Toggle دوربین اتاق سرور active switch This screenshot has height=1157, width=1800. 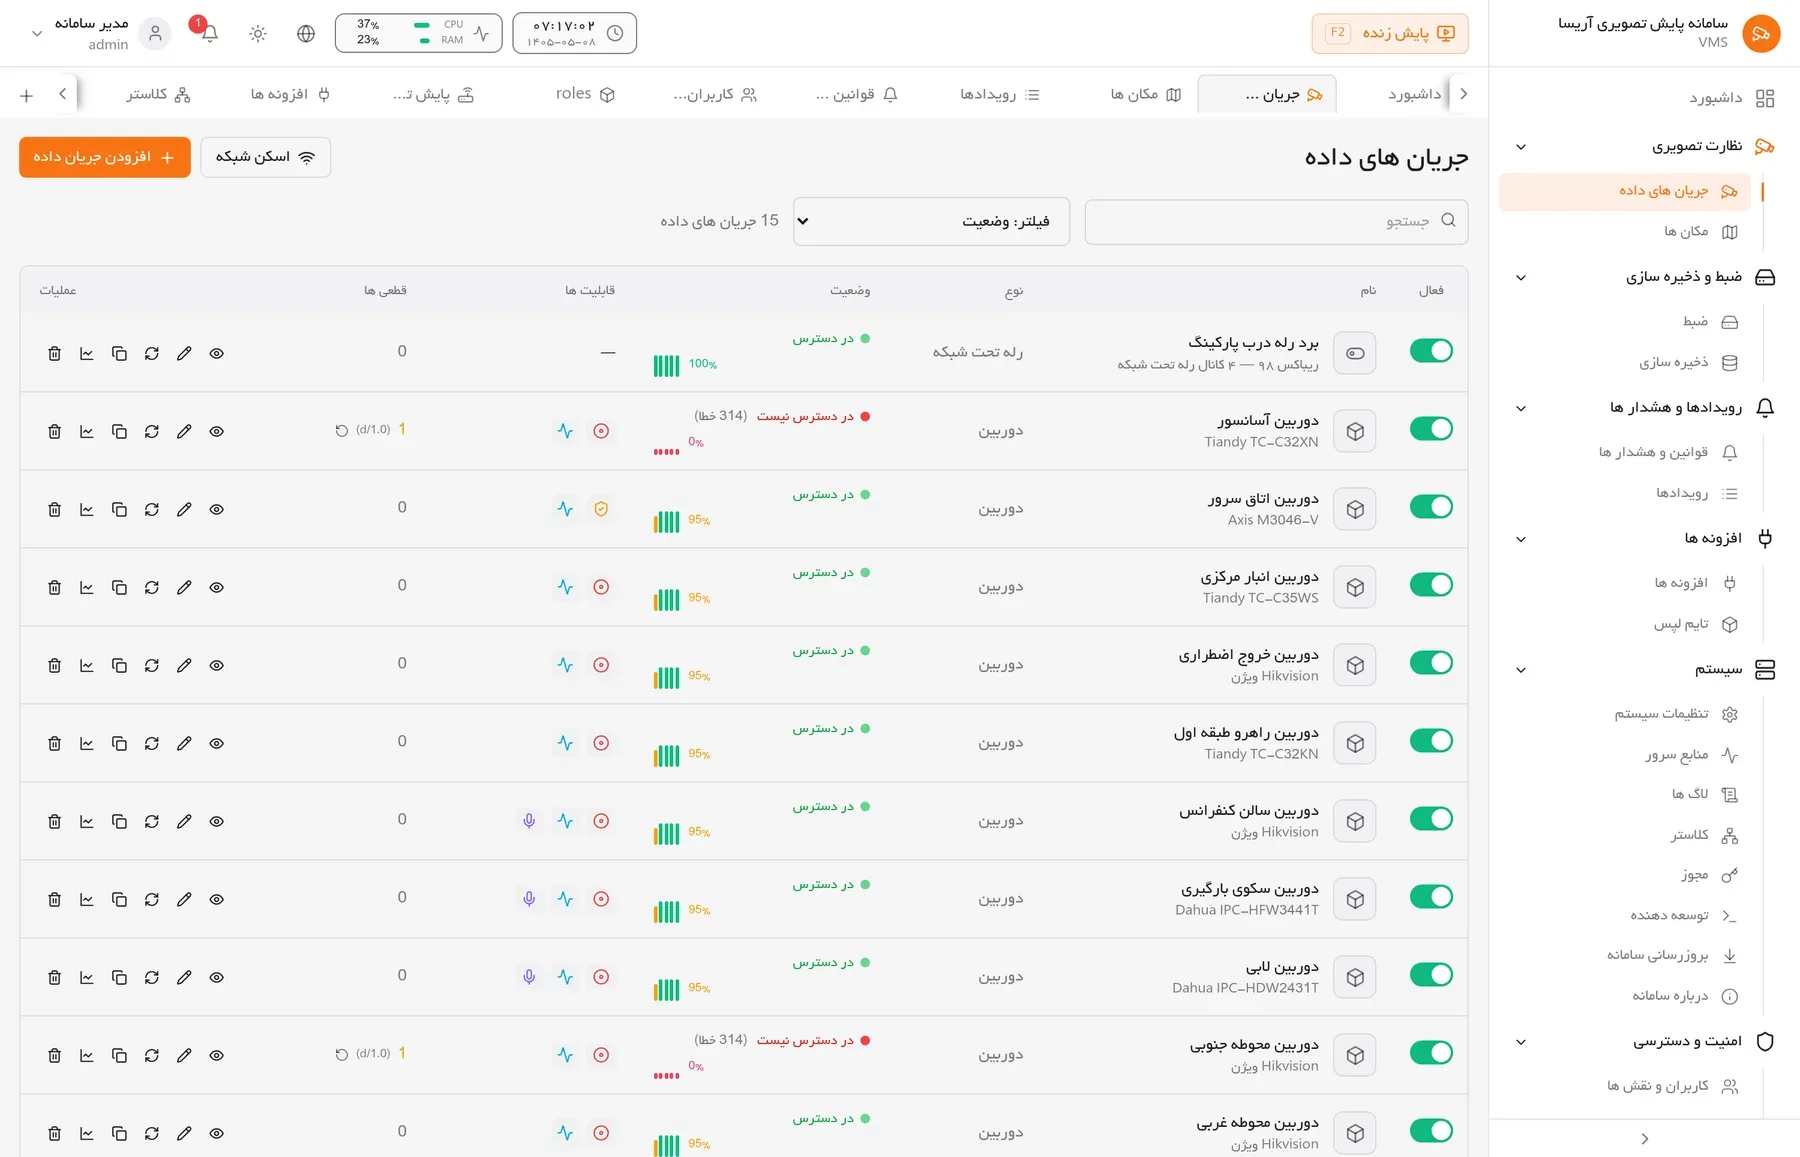coord(1431,507)
